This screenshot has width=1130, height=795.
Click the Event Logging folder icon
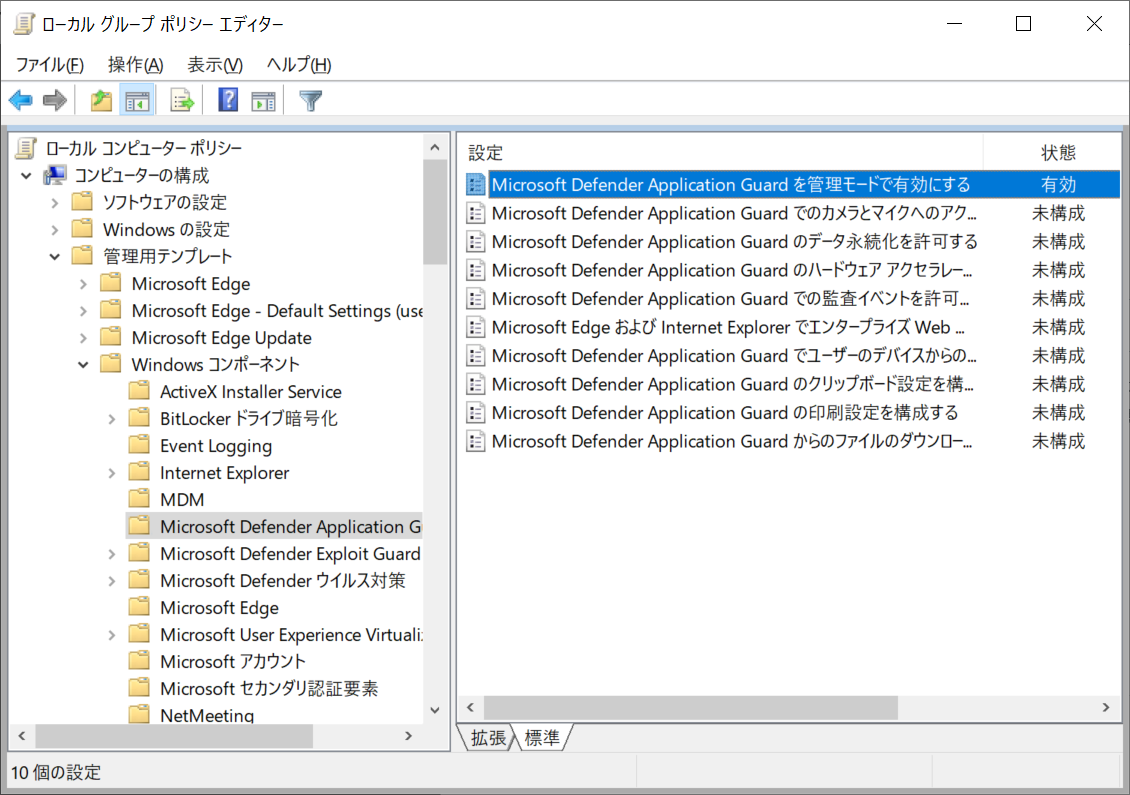point(139,445)
